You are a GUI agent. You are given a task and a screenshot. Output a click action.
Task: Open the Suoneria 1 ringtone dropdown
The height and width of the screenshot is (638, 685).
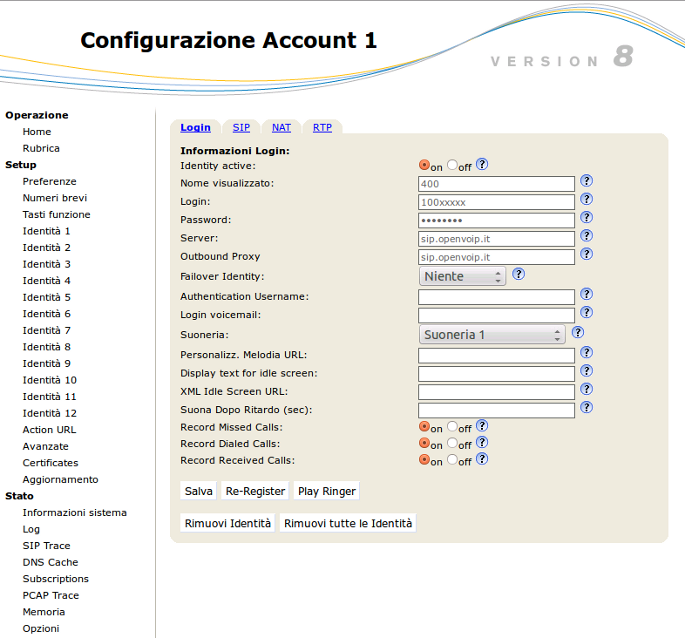pyautogui.click(x=492, y=335)
